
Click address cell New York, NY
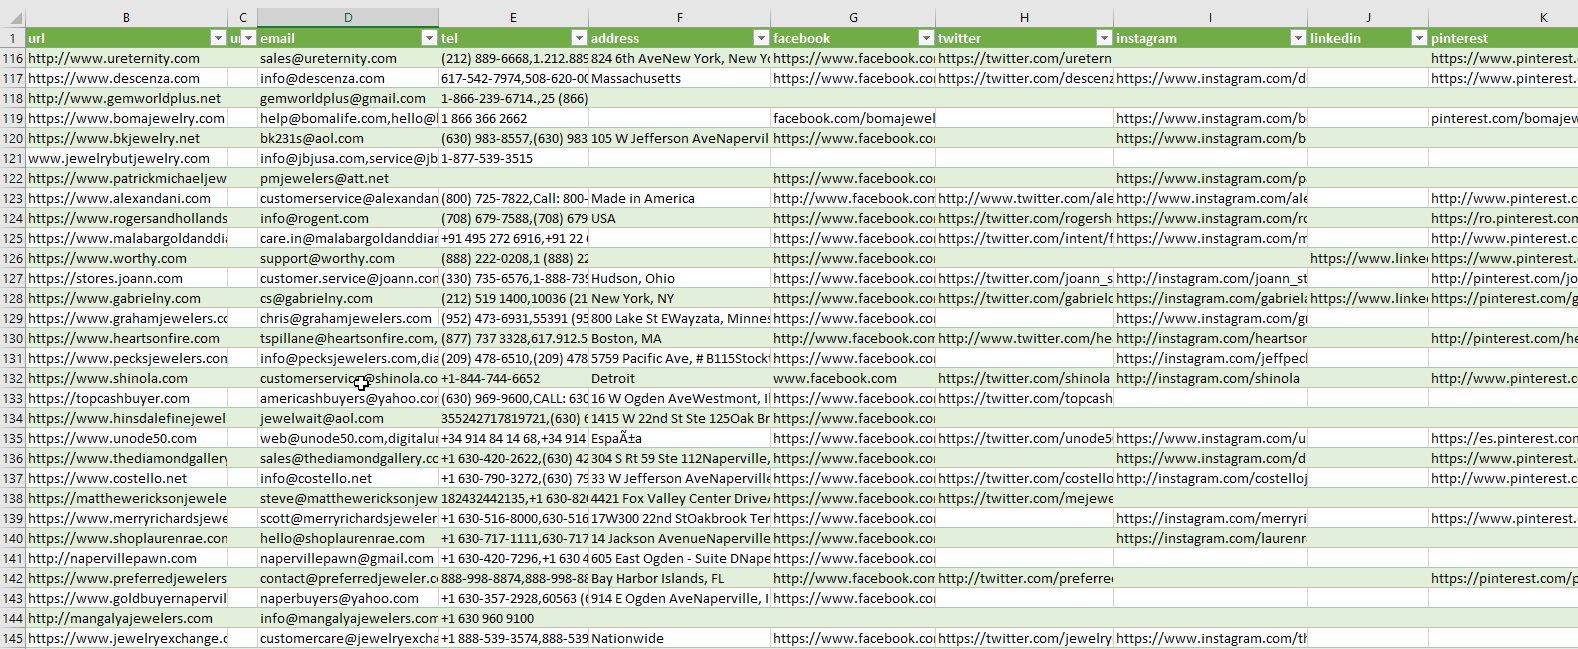[679, 298]
